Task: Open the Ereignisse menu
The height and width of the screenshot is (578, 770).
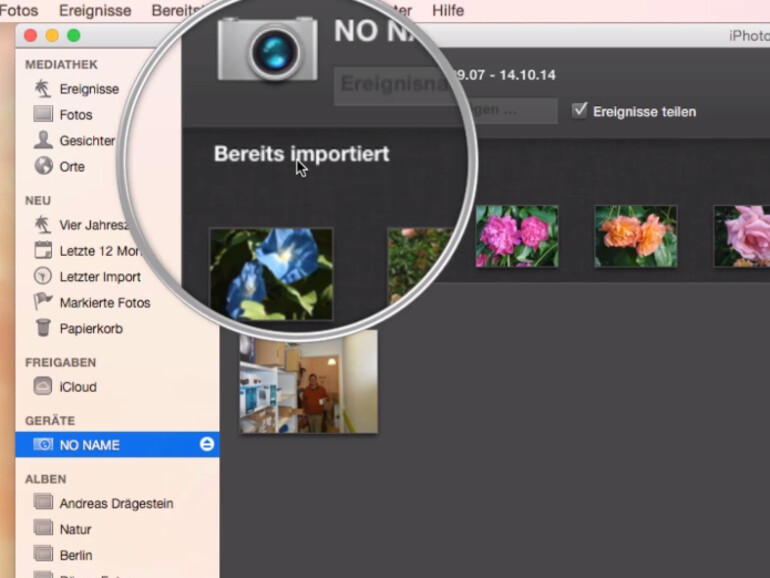Action: pyautogui.click(x=95, y=10)
